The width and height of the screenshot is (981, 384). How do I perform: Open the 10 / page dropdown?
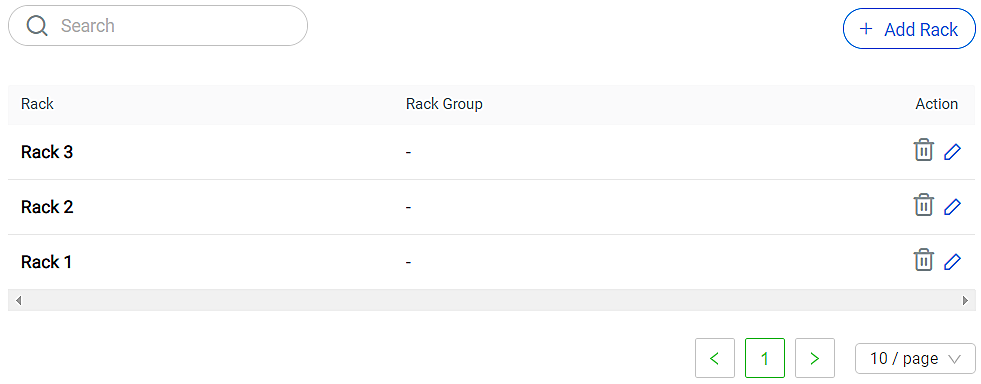point(915,358)
